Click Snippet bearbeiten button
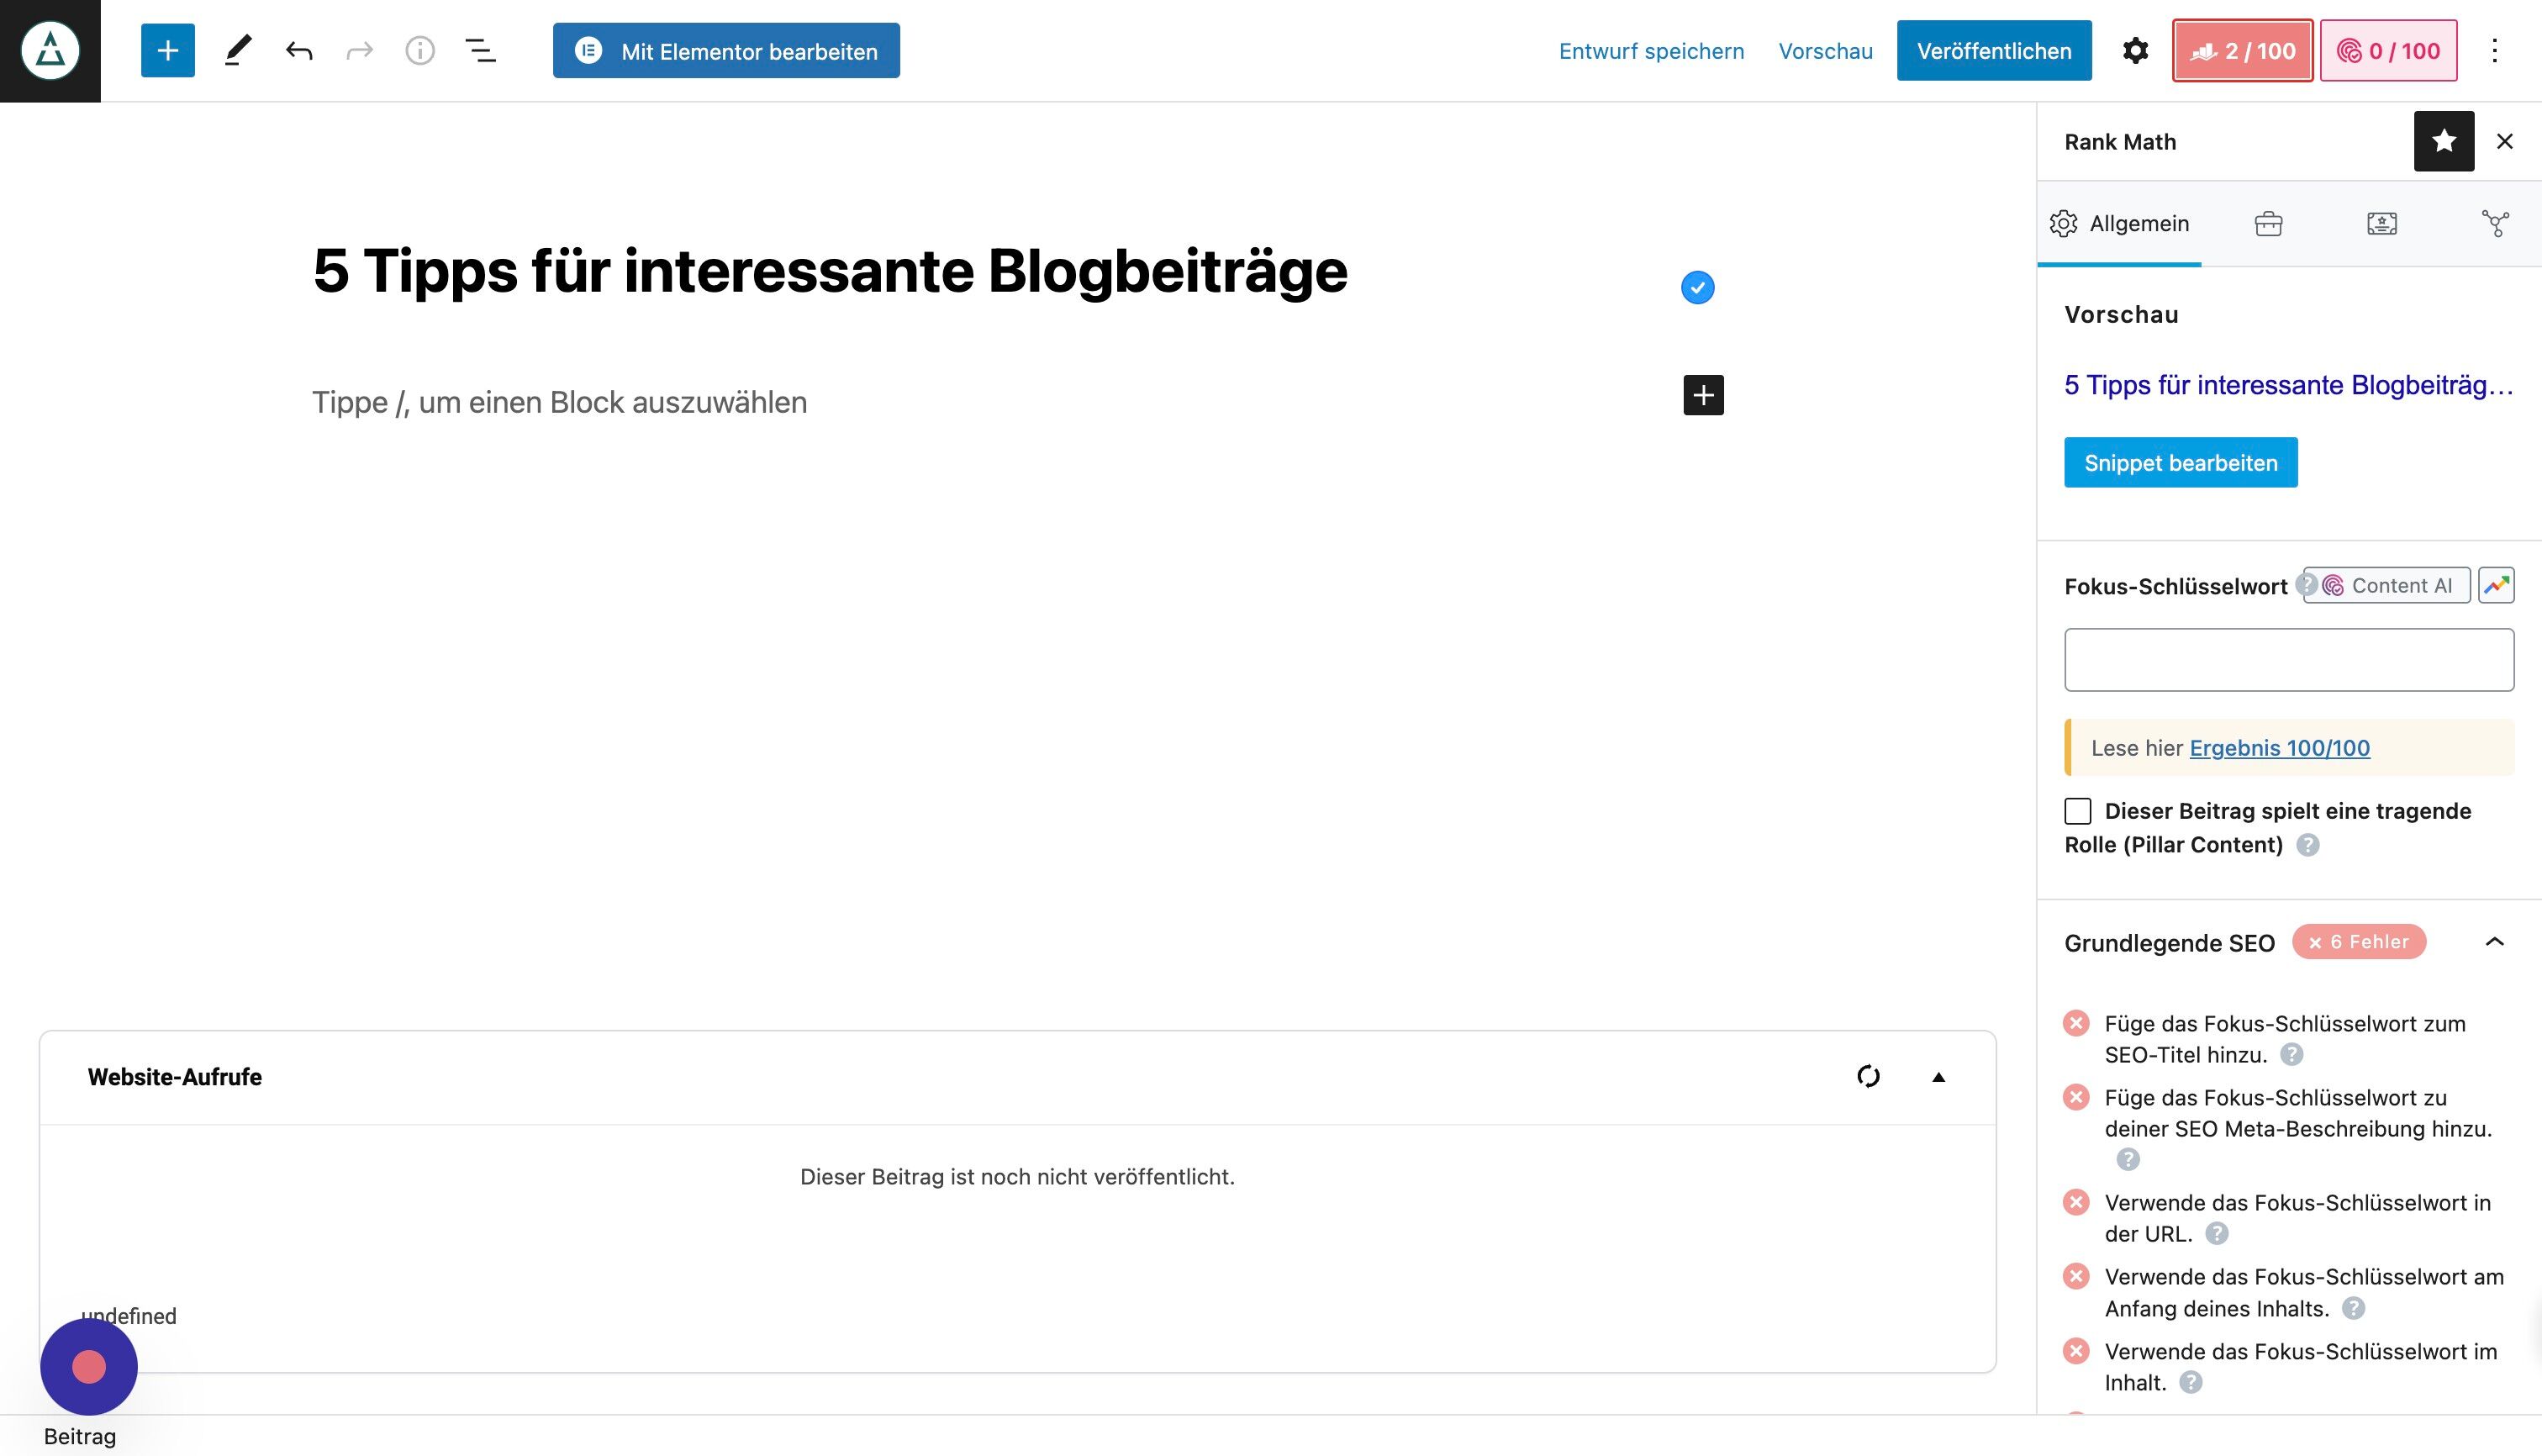The image size is (2542, 1456). pyautogui.click(x=2180, y=462)
